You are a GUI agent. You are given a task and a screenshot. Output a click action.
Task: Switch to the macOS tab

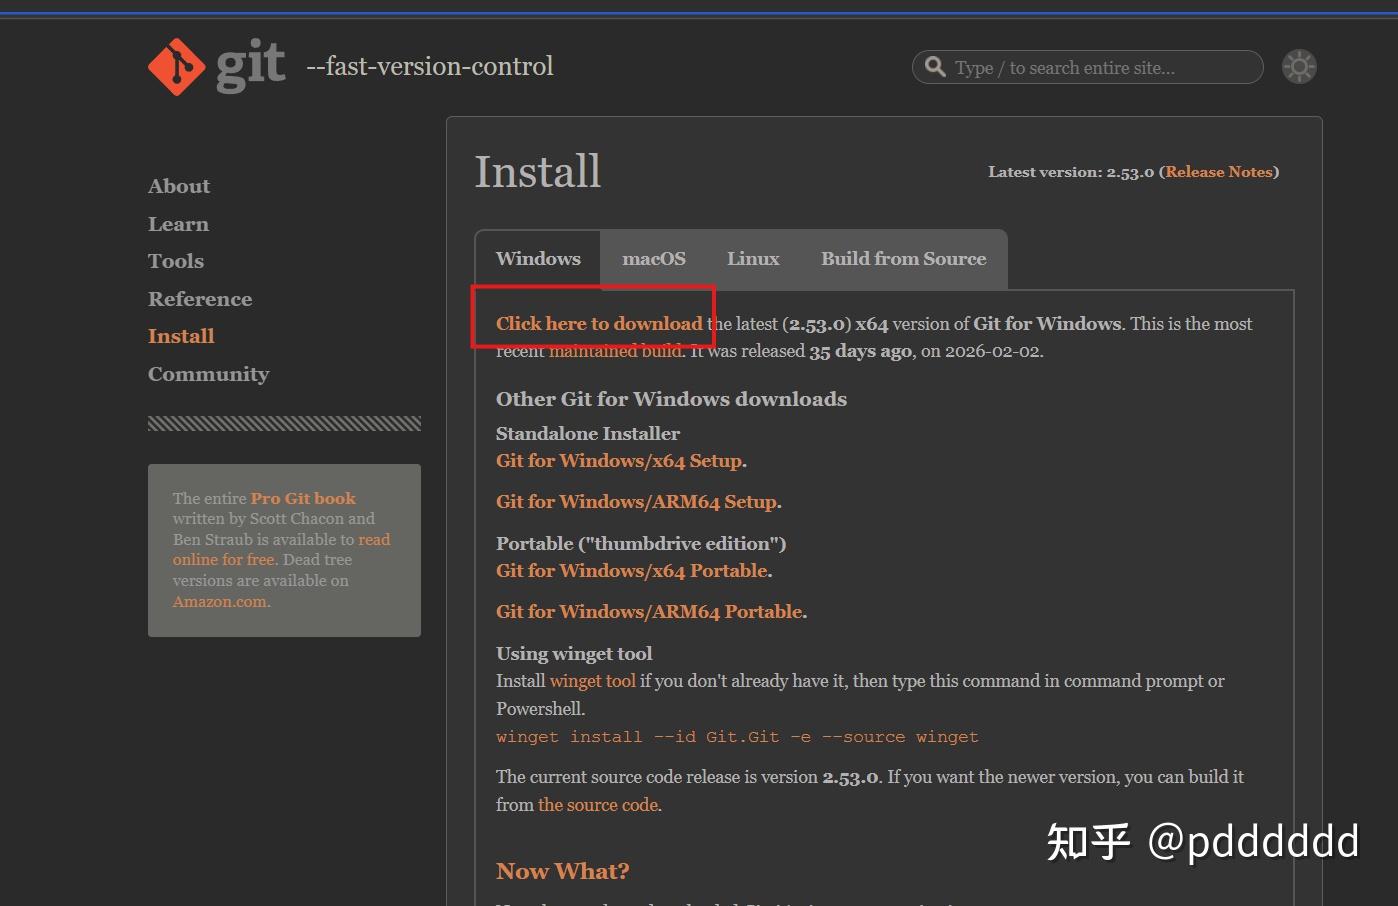click(654, 259)
